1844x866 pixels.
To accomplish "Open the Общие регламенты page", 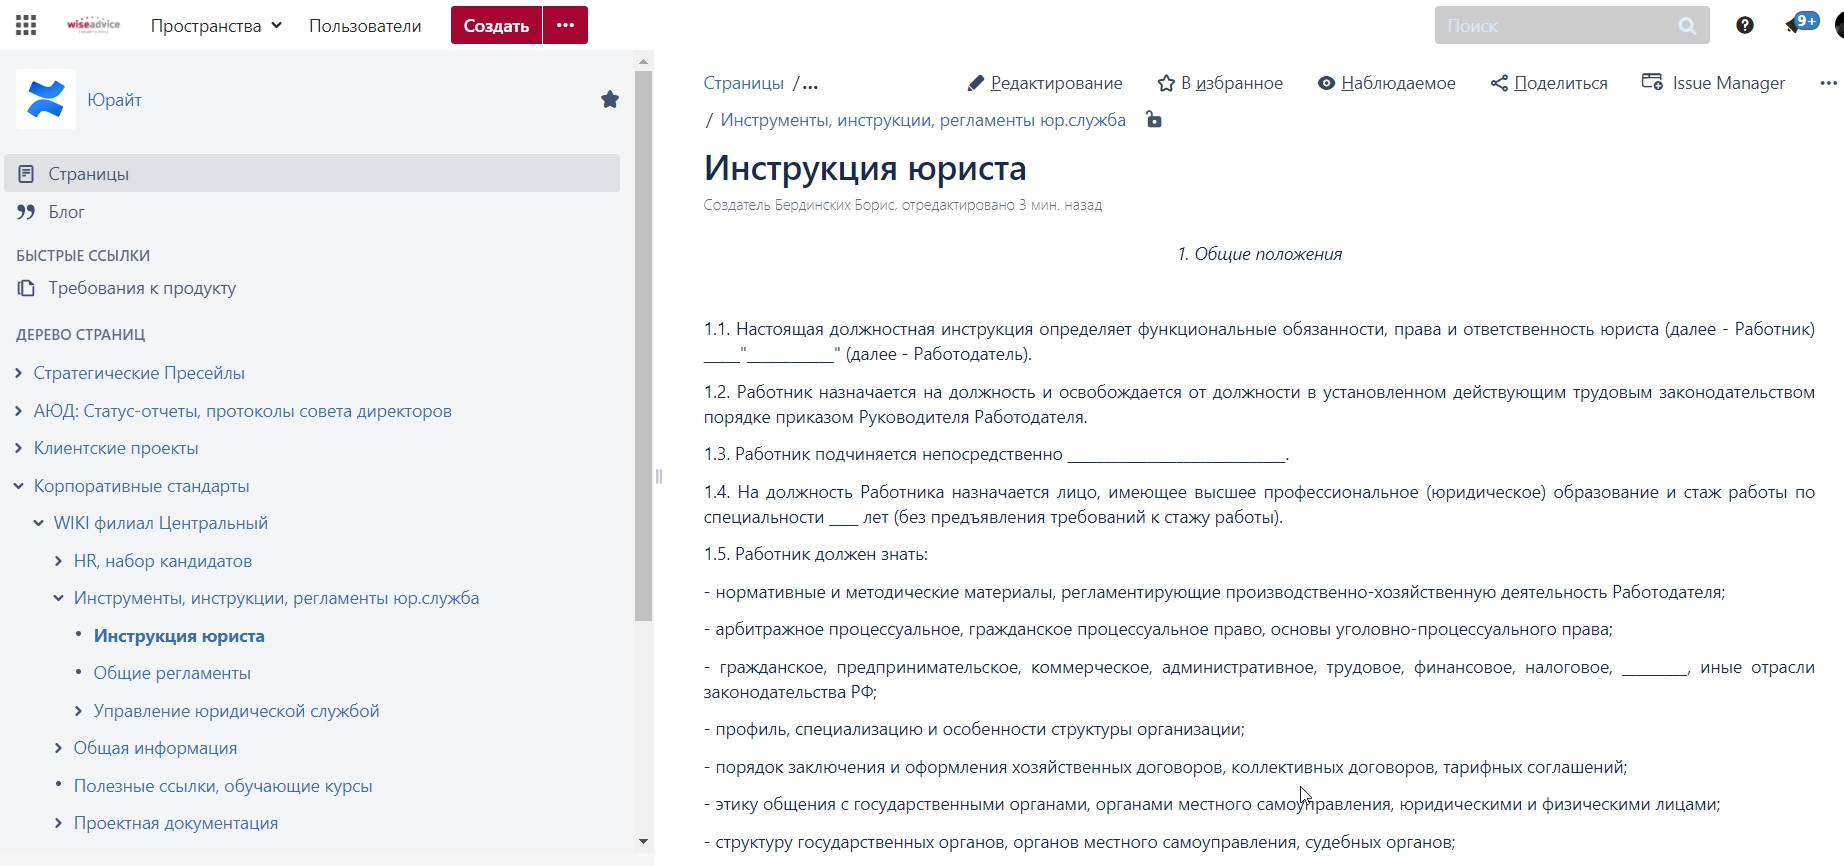I will [172, 673].
